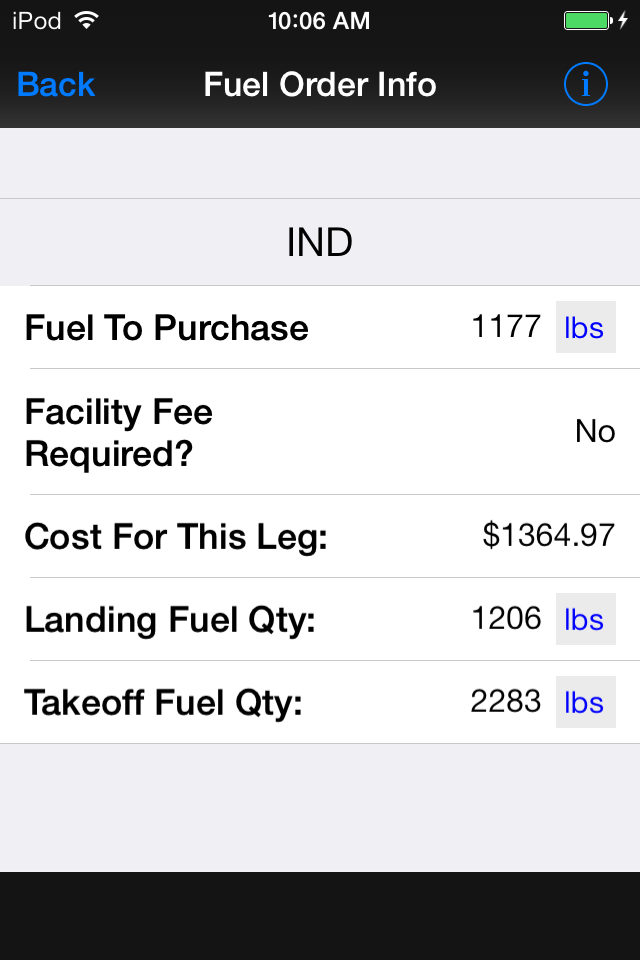Image resolution: width=640 pixels, height=960 pixels.
Task: Go back using the Back button
Action: [x=56, y=84]
